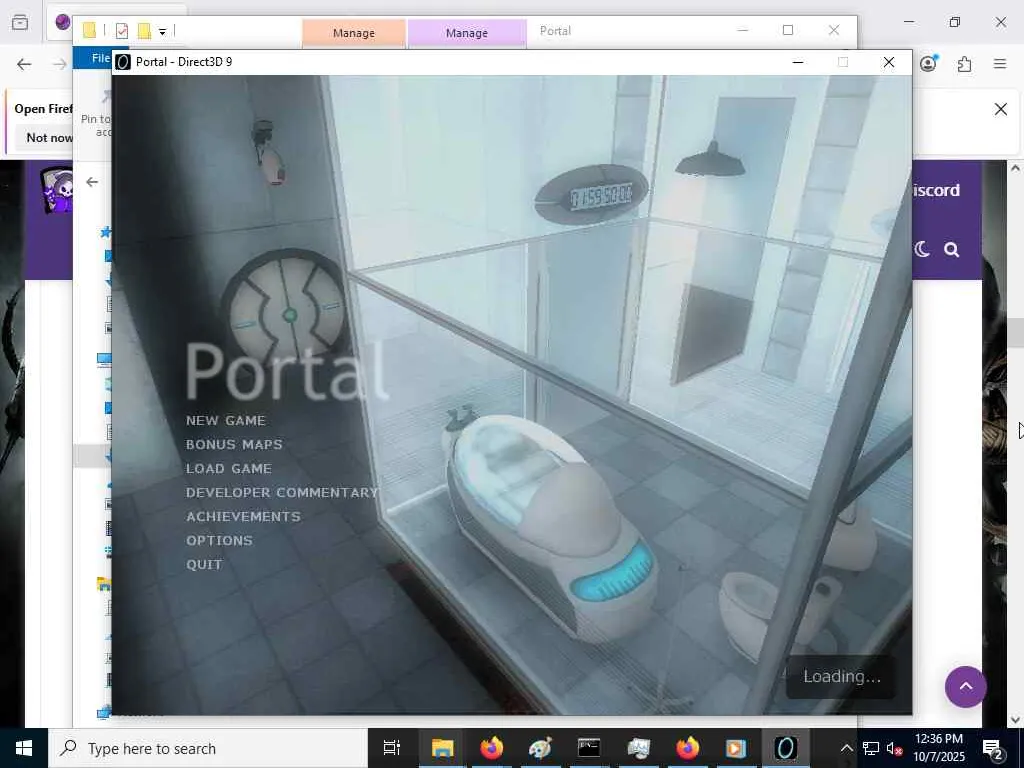Screen dimensions: 1024x768
Task: Open Firefox tab overview icon
Action: (x=20, y=22)
